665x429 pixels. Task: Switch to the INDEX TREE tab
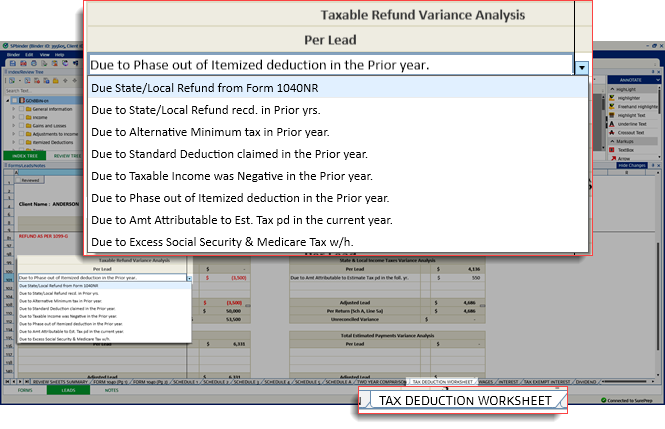[25, 156]
